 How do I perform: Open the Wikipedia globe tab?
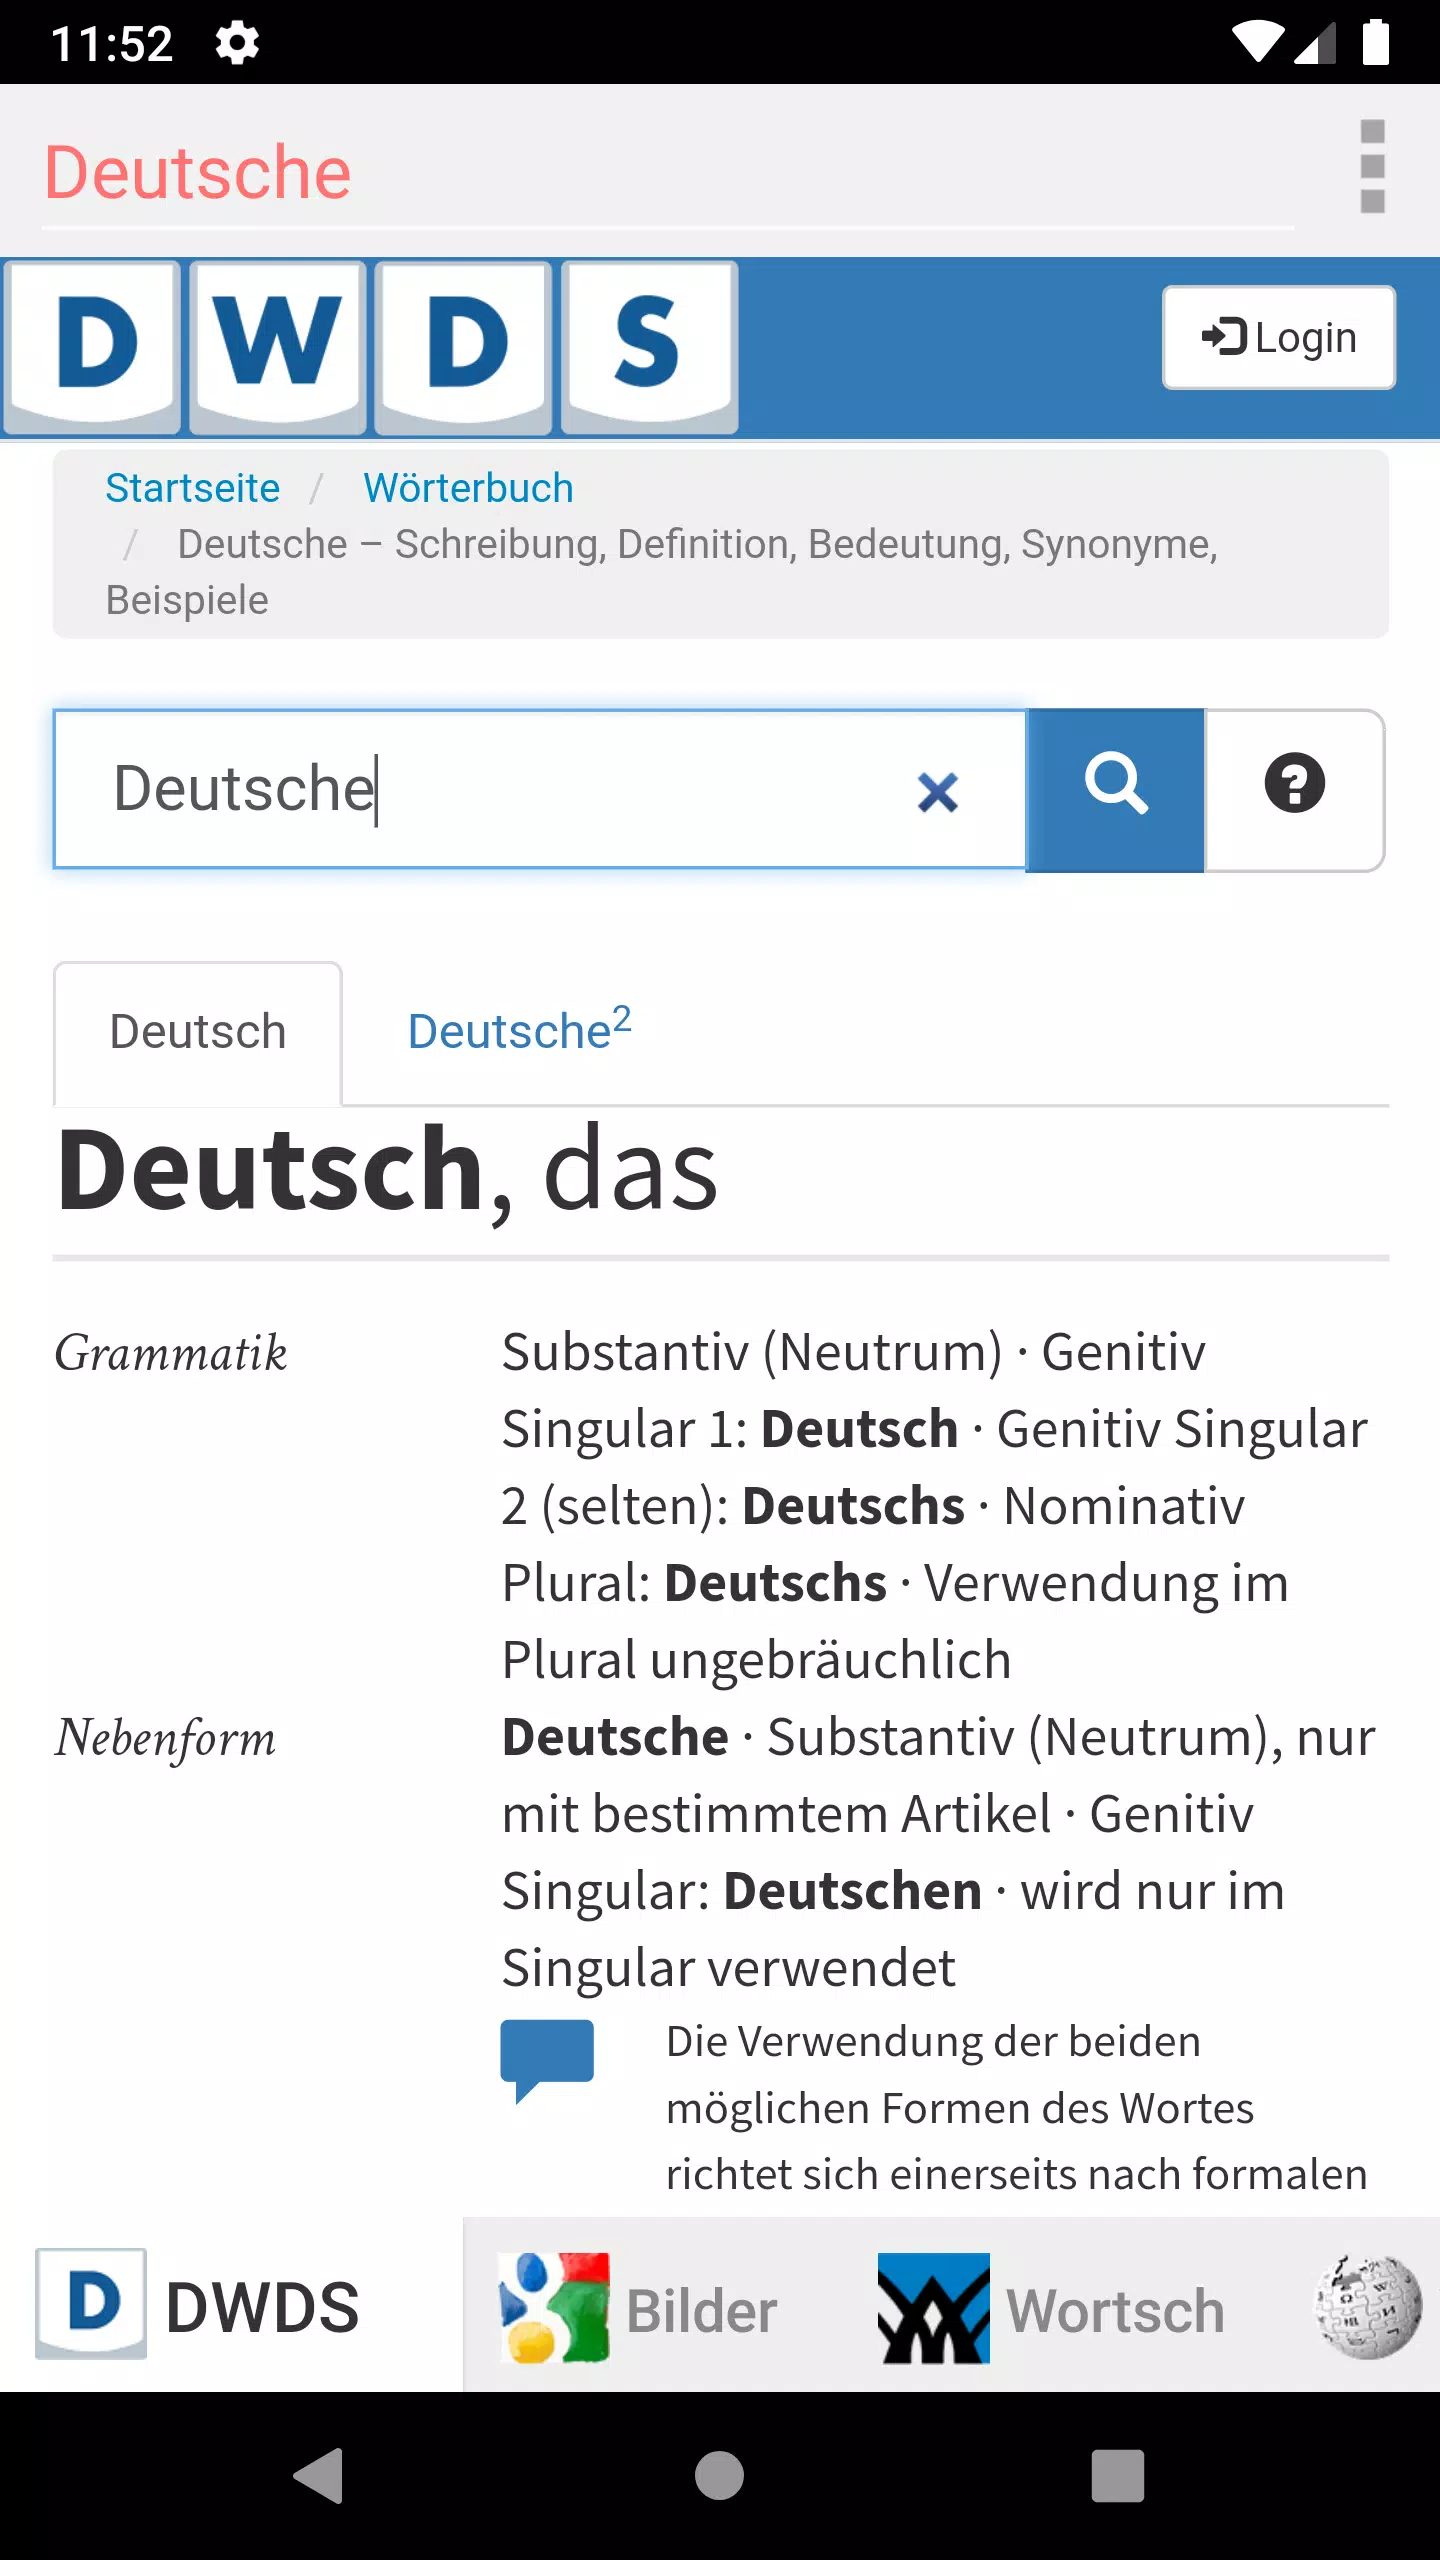pos(1368,2307)
